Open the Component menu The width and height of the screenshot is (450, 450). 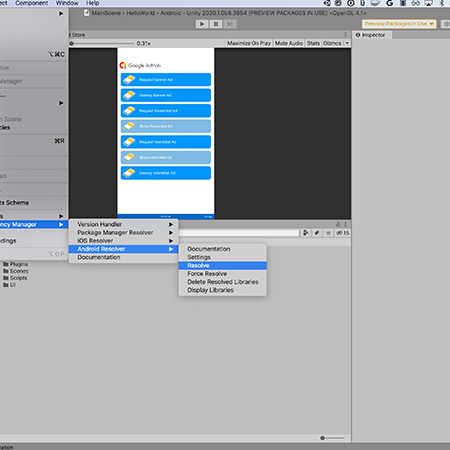click(31, 3)
